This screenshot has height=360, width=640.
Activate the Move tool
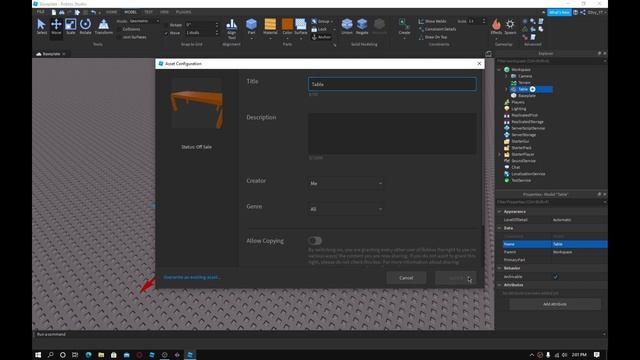pos(56,27)
